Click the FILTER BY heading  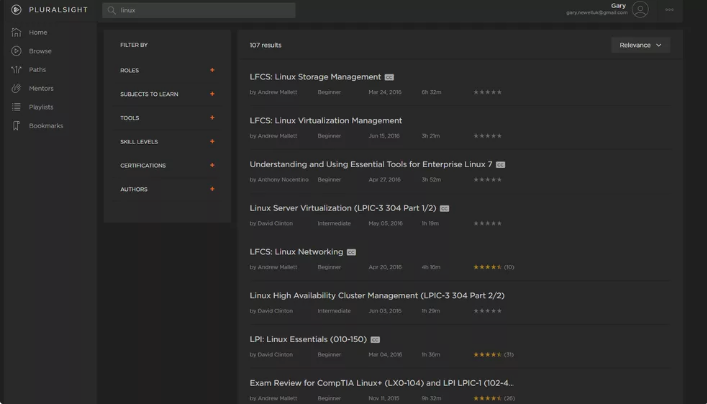point(134,45)
